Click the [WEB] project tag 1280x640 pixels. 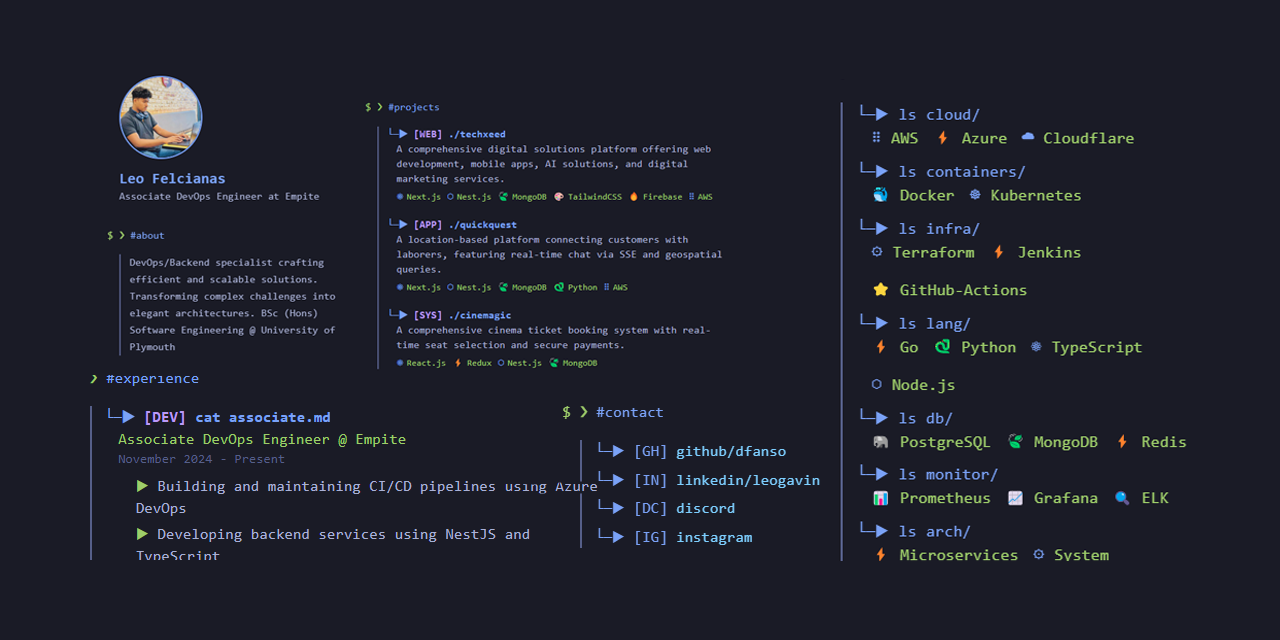(x=428, y=134)
